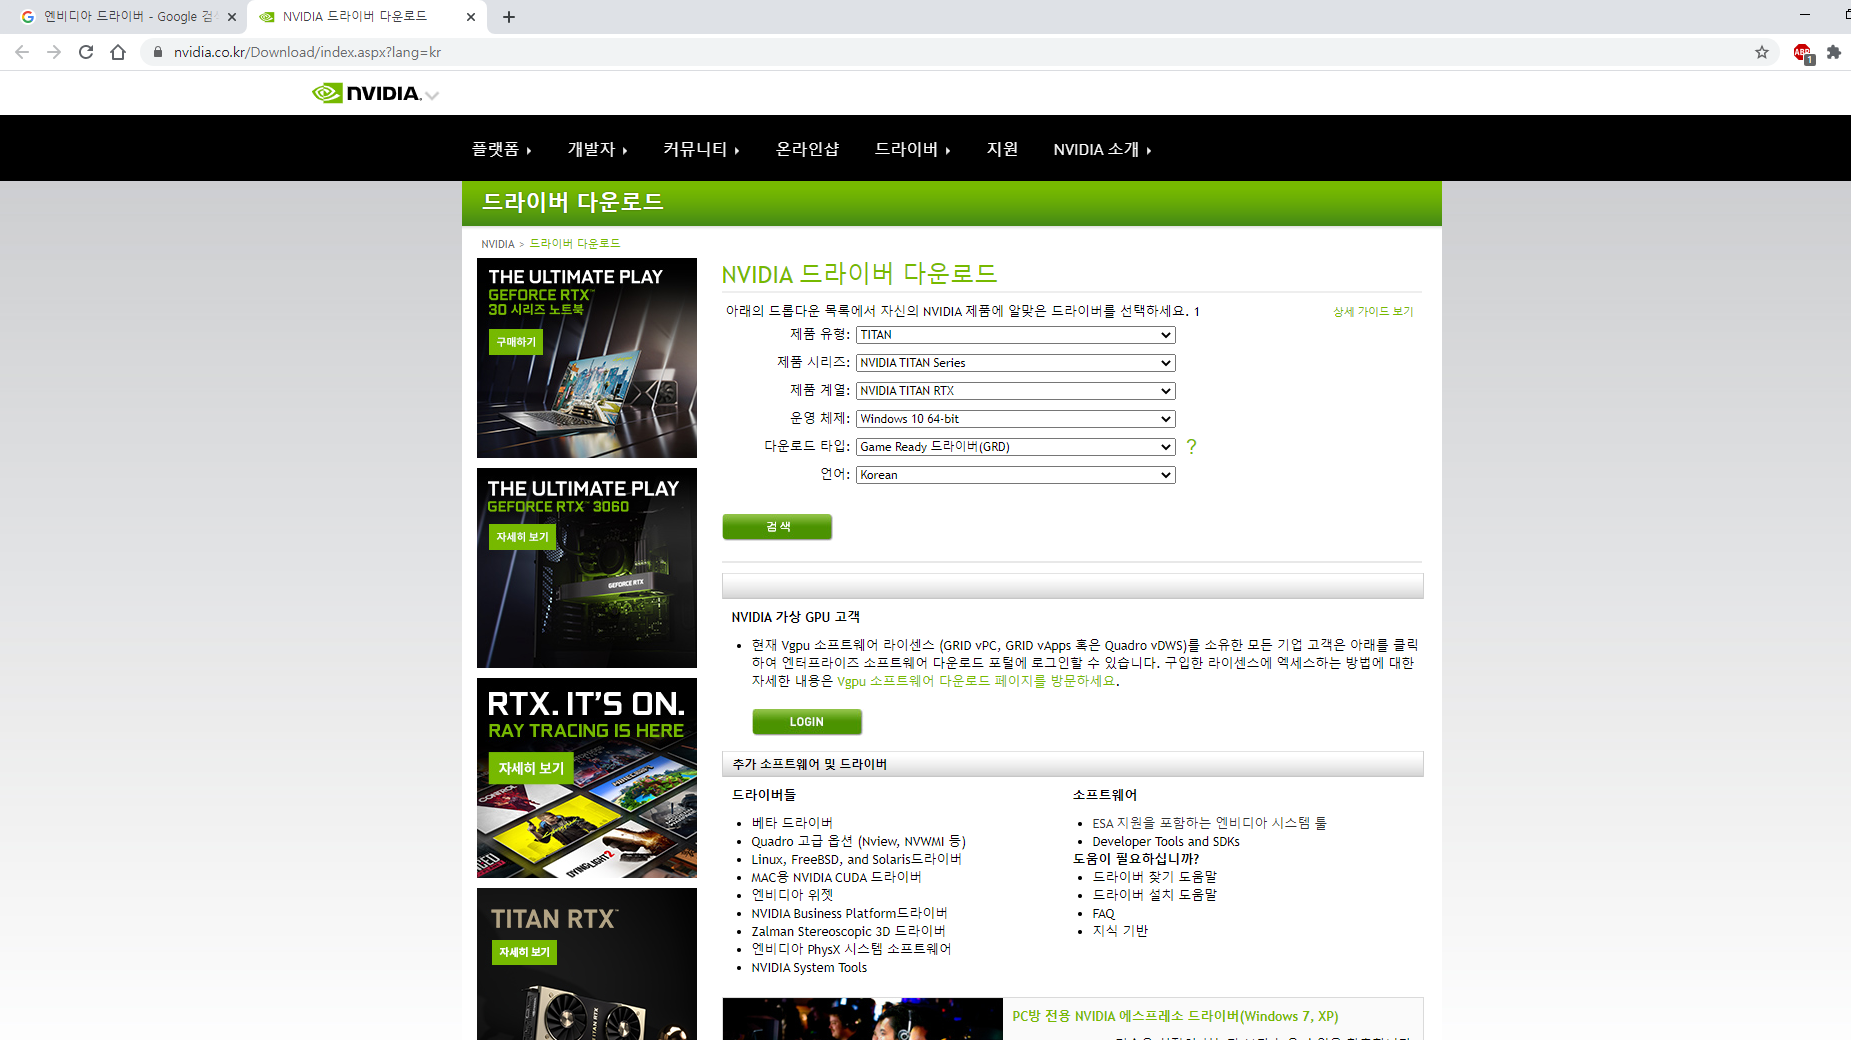Screen dimensions: 1851x1040
Task: Open Zalman Stereoscopic 3D 드라이버 link
Action: [x=848, y=931]
